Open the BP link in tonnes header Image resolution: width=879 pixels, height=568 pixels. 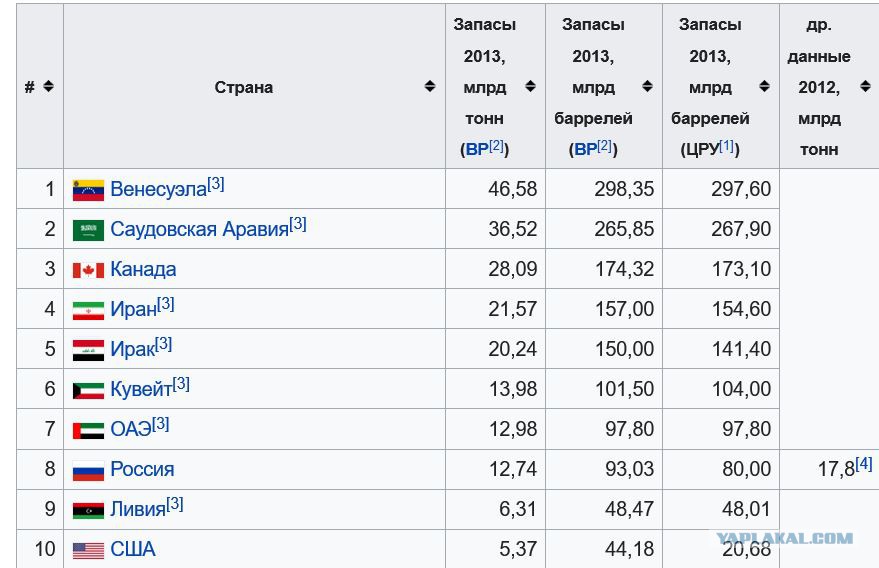click(477, 150)
